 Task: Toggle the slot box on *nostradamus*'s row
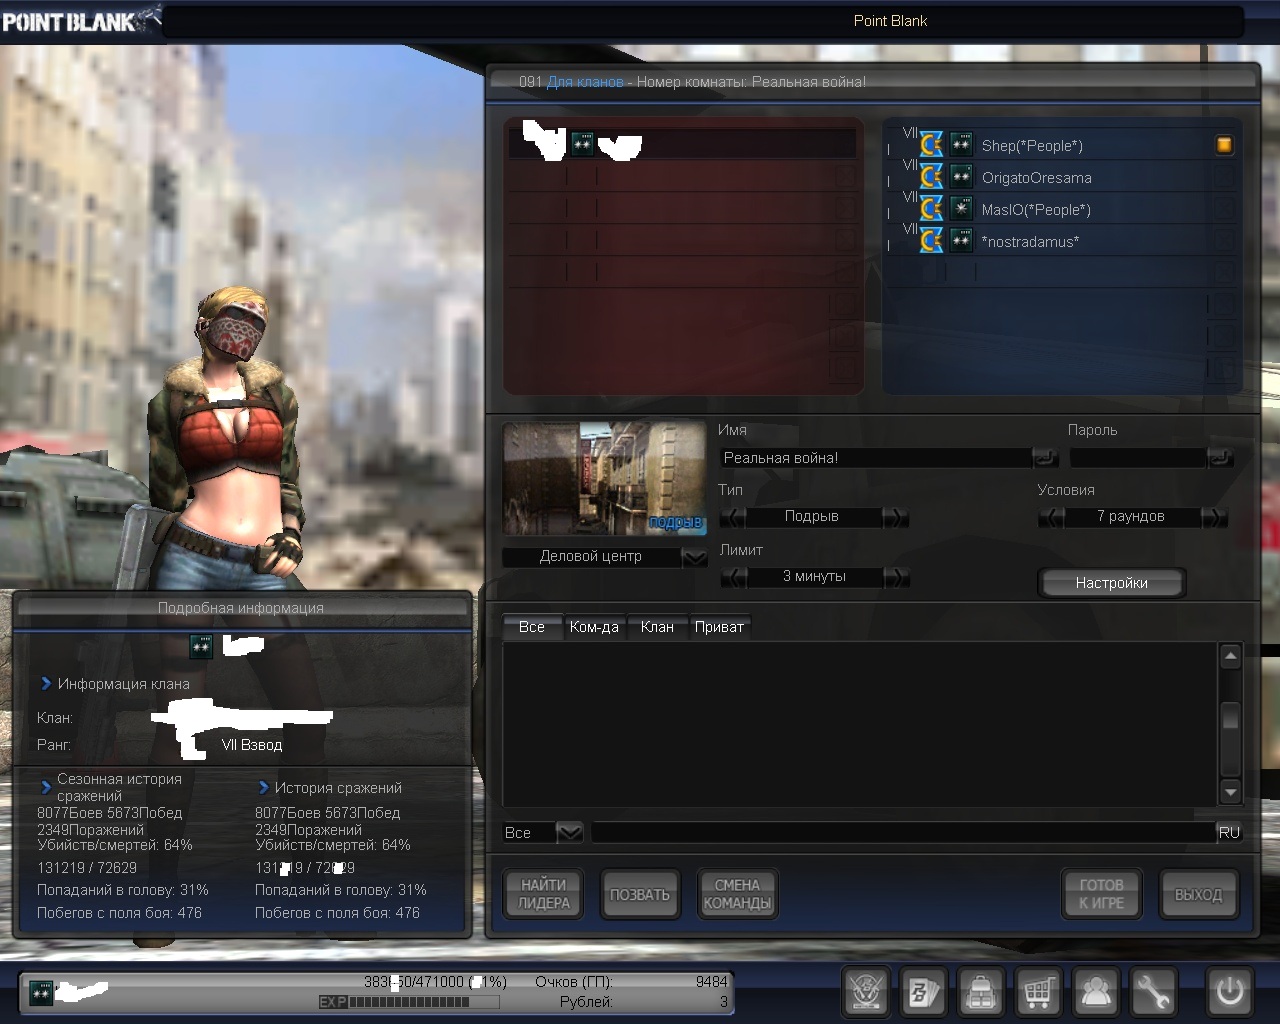click(1224, 241)
